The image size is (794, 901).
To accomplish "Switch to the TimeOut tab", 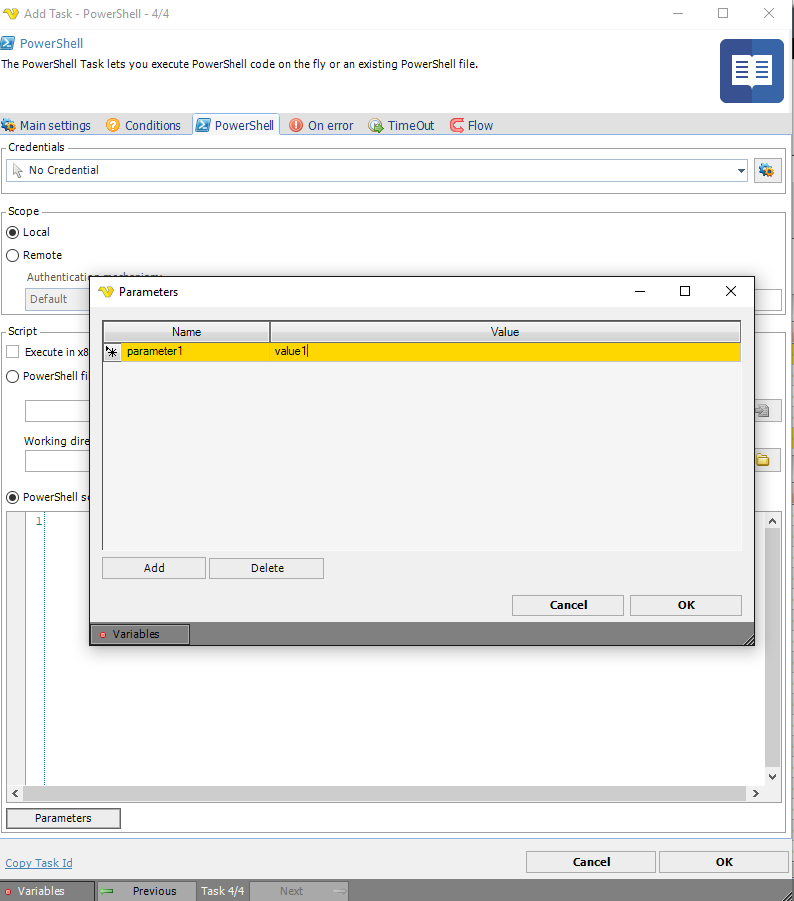I will point(401,125).
